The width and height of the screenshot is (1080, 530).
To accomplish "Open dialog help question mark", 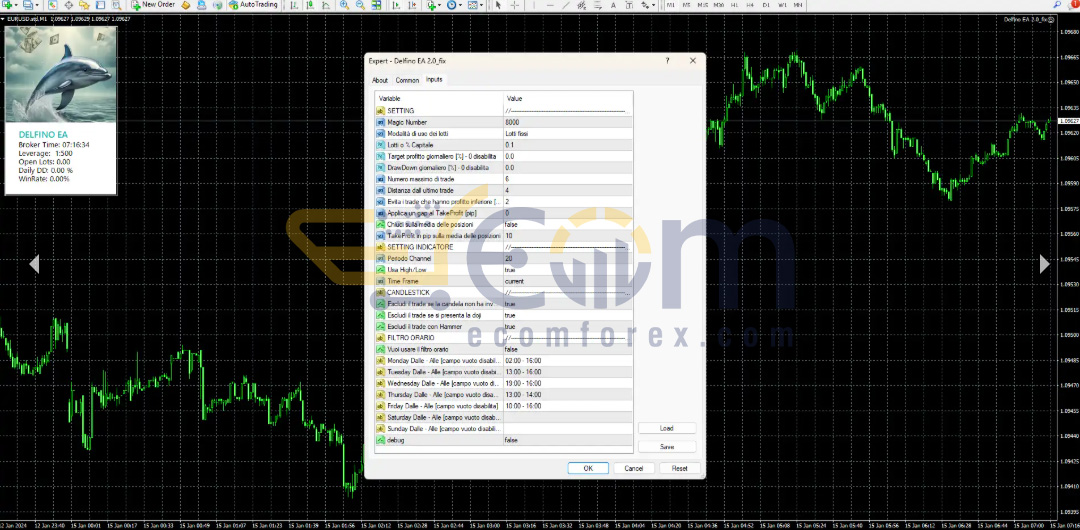I will [x=667, y=61].
